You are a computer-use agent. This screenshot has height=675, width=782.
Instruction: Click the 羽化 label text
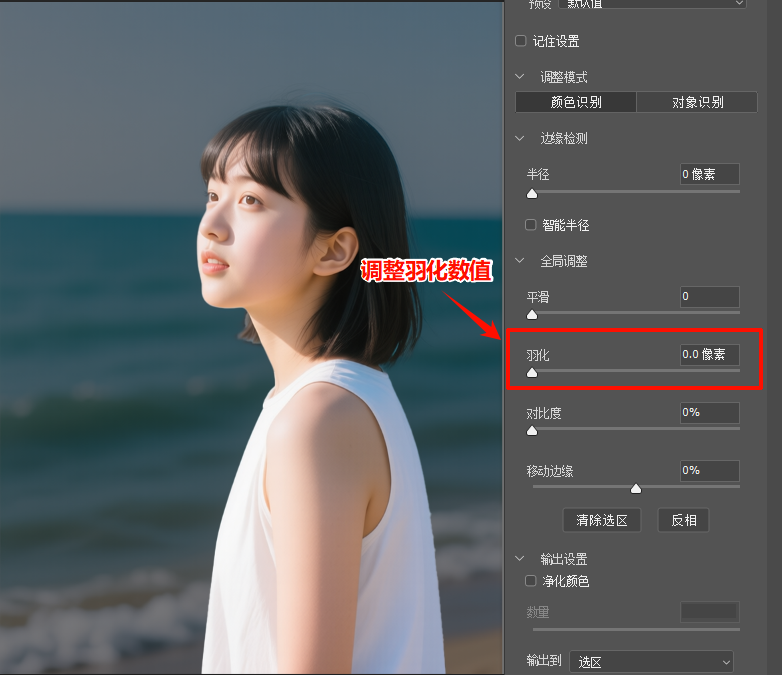point(538,355)
